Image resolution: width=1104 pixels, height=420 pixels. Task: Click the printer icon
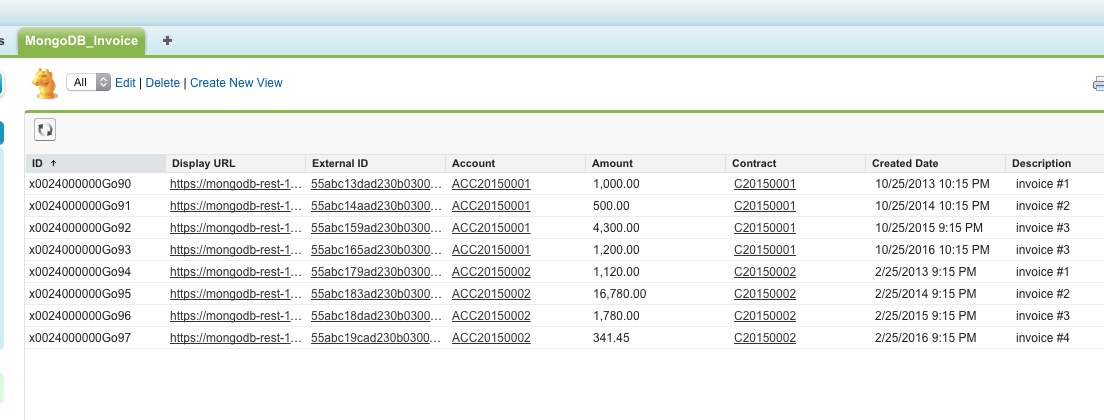[x=1098, y=84]
